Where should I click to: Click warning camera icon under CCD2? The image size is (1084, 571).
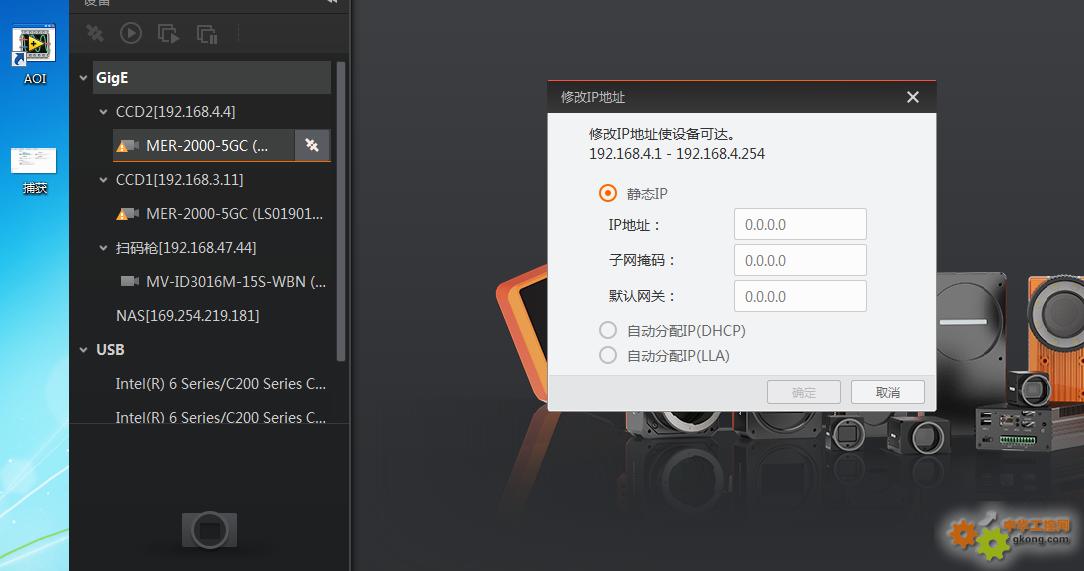(x=128, y=146)
